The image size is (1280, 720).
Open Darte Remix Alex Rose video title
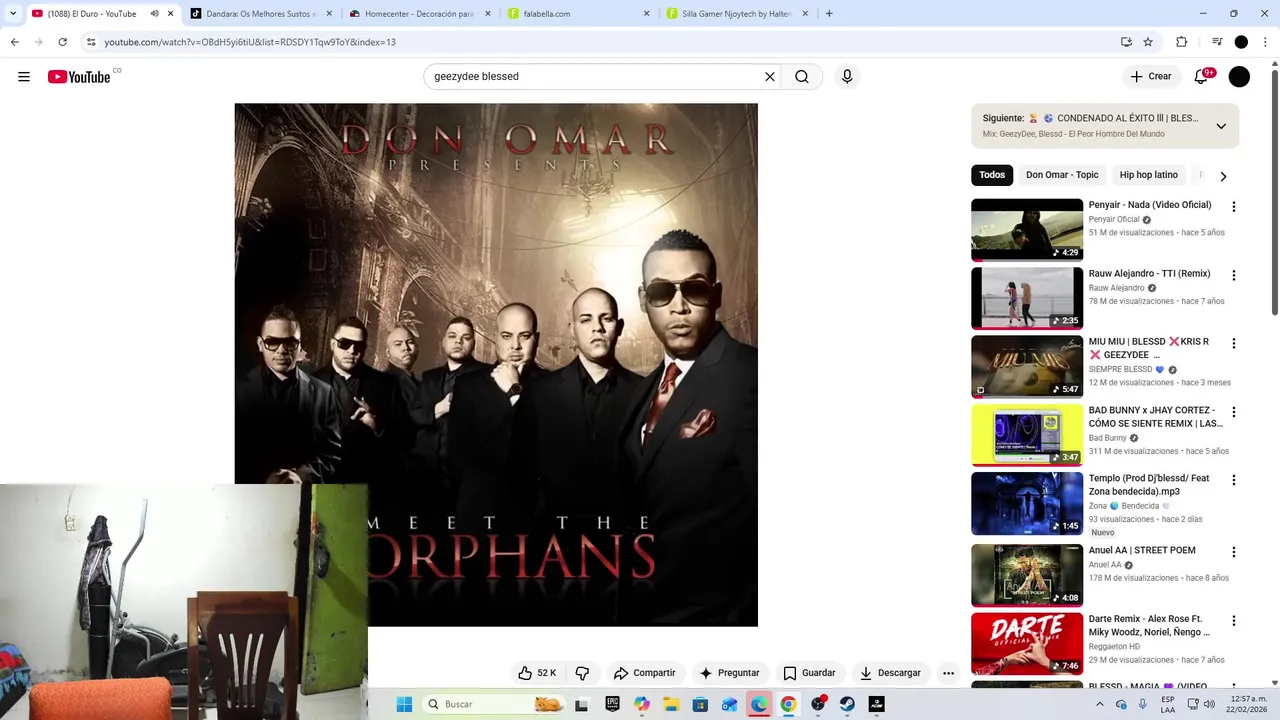(x=1150, y=626)
